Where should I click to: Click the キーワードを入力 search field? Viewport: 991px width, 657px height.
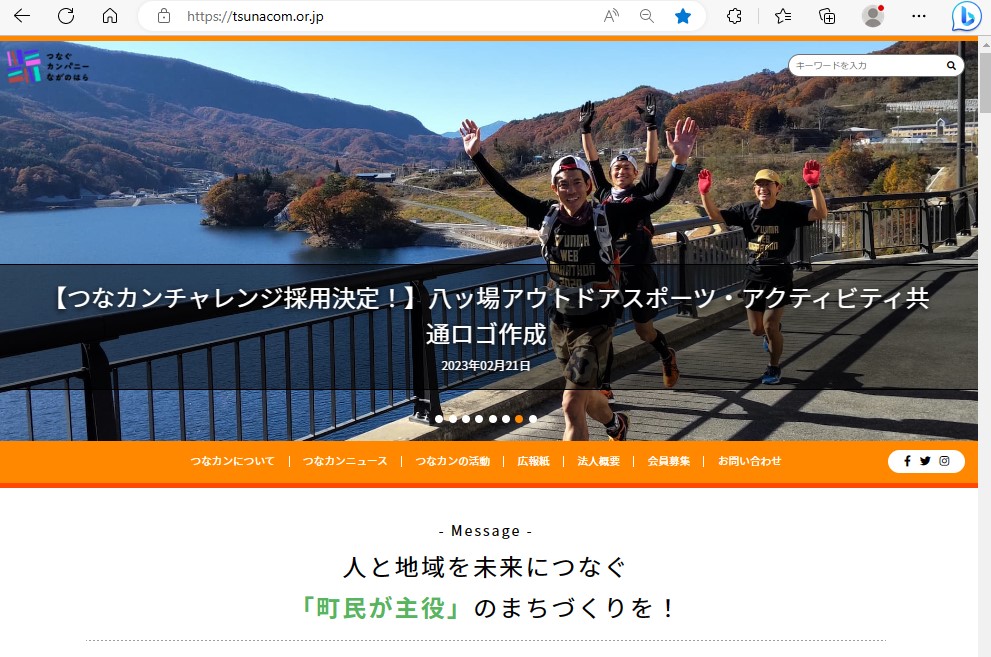click(x=865, y=66)
